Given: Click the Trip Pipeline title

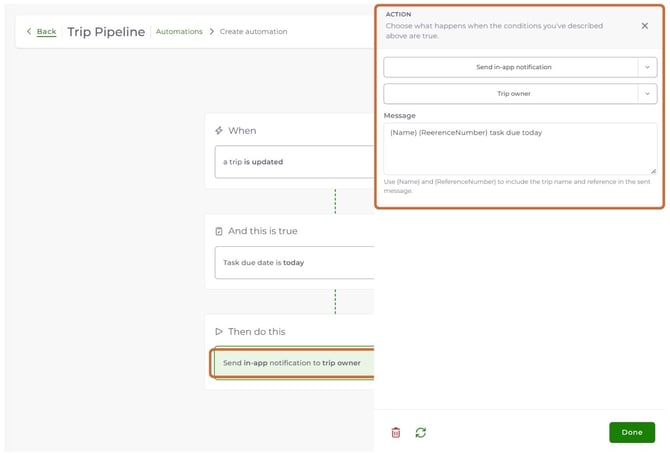Looking at the screenshot, I should click(x=106, y=32).
